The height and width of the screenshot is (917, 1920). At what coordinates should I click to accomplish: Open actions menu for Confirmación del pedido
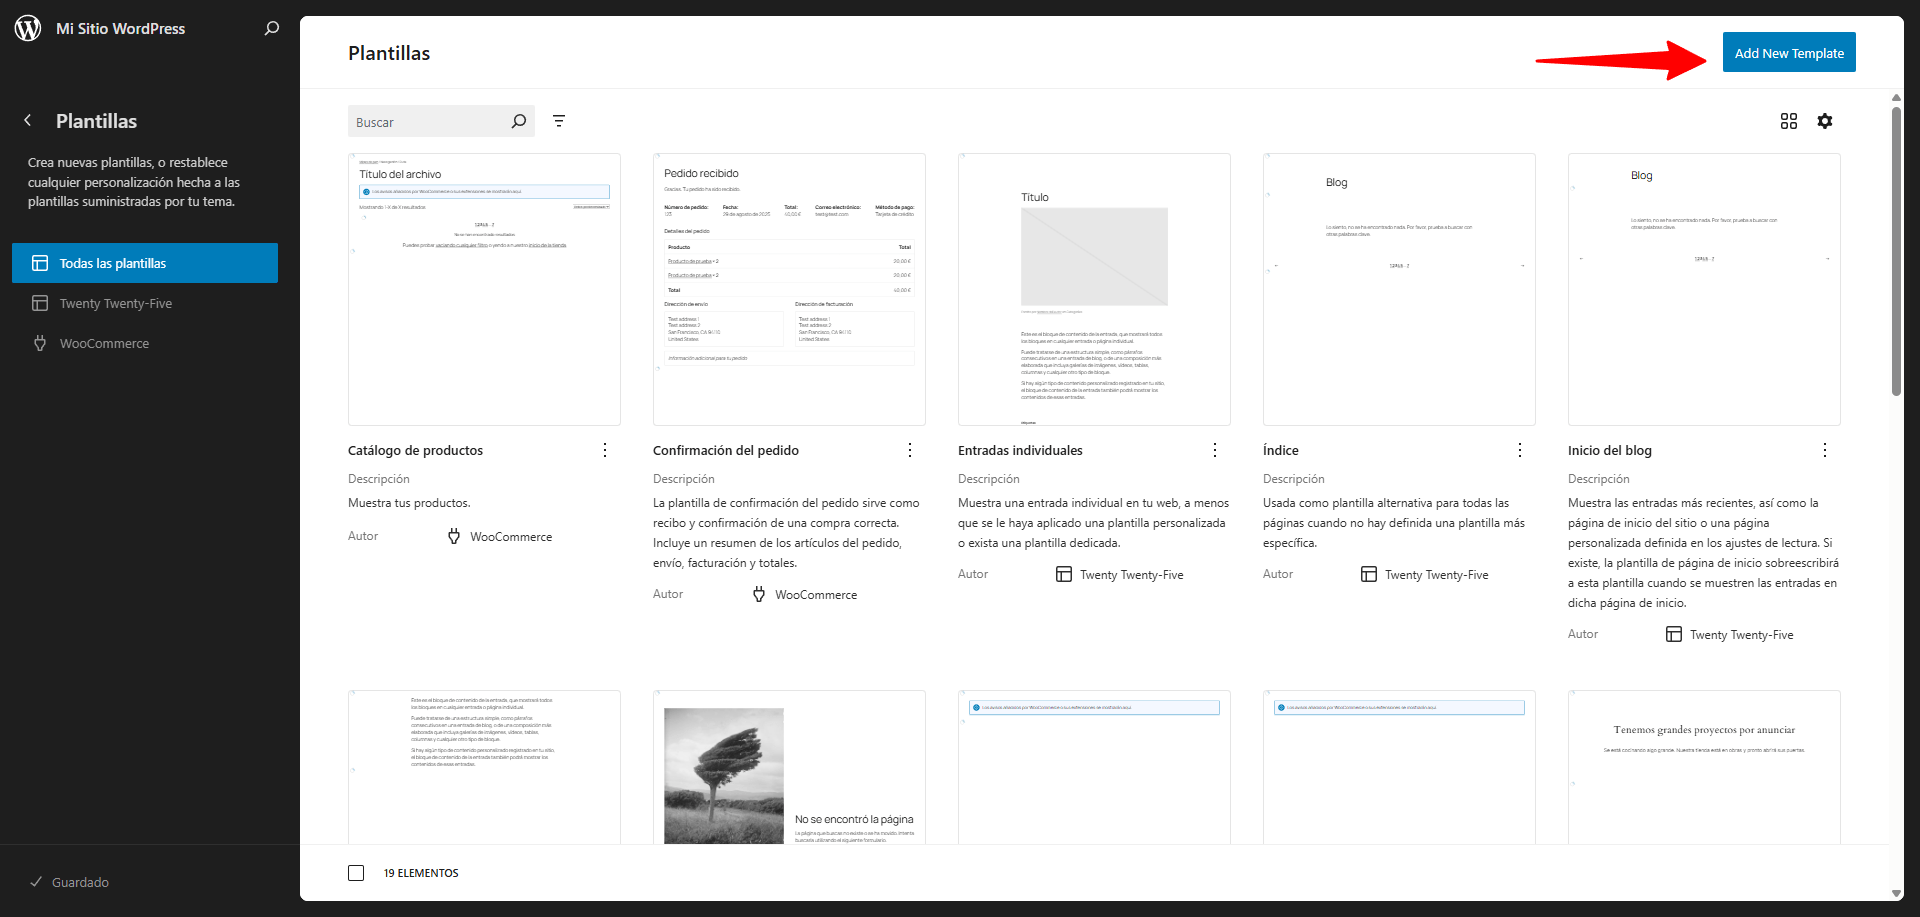tap(910, 450)
